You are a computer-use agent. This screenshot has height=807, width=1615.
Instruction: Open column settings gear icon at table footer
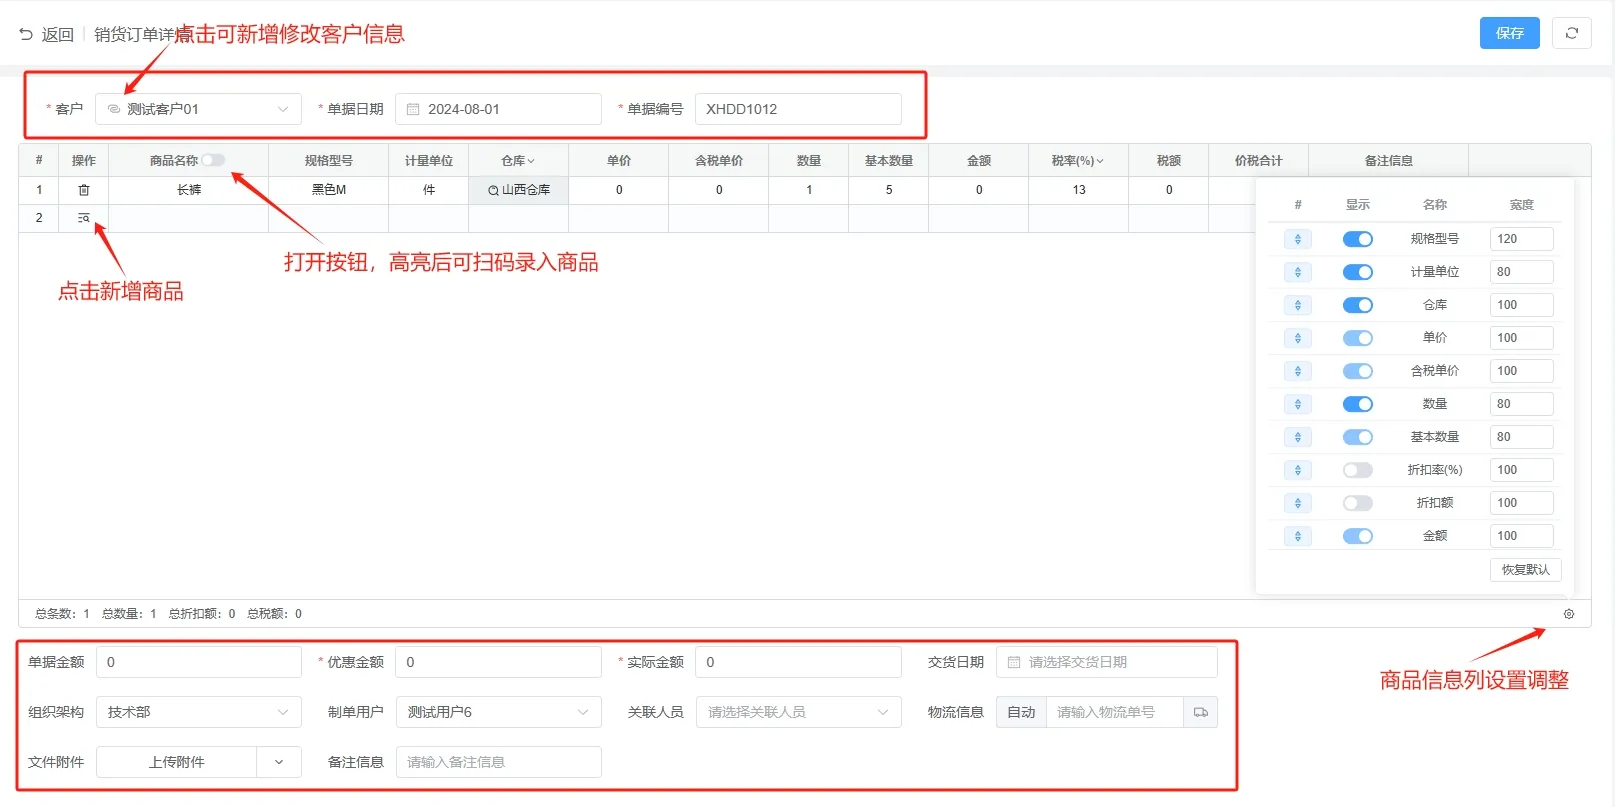pyautogui.click(x=1569, y=614)
